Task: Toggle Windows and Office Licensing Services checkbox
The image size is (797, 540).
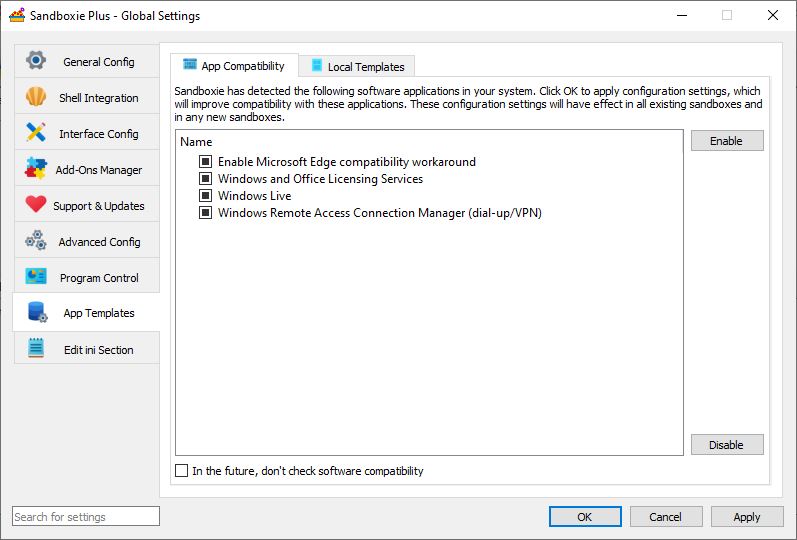Action: point(205,178)
